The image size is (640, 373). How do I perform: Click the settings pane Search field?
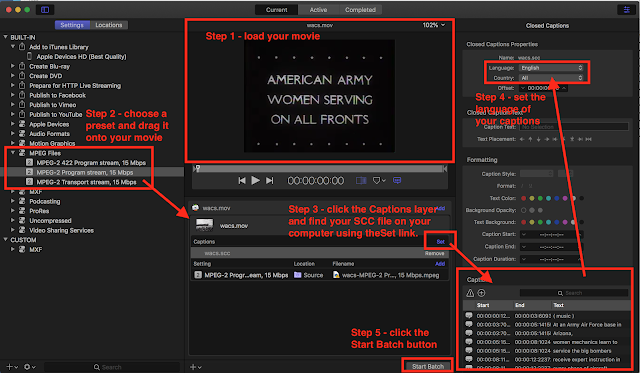coord(111,367)
